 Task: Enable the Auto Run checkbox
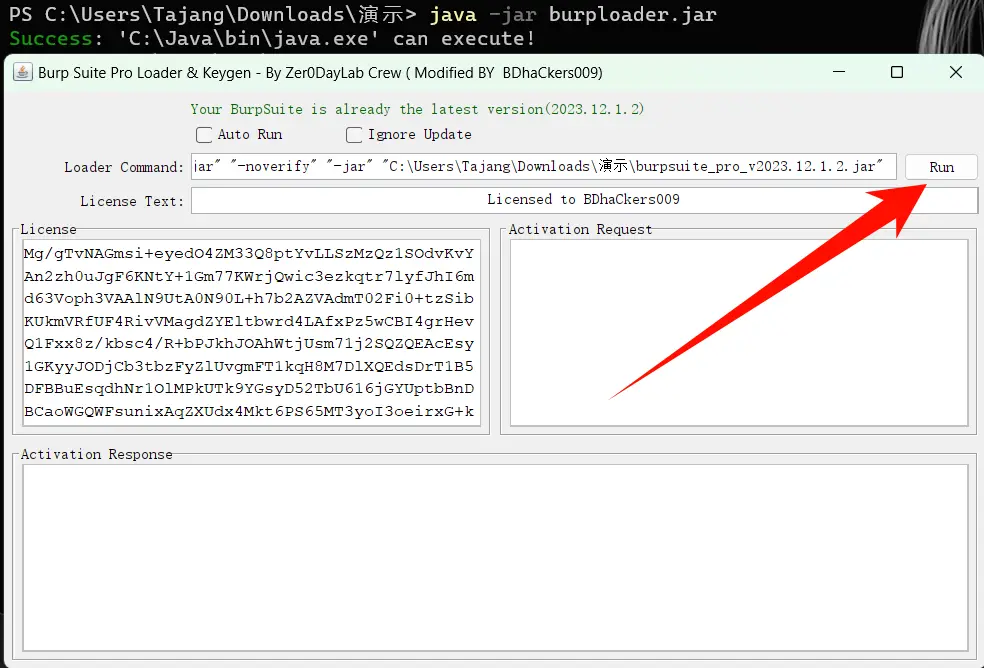[x=204, y=135]
